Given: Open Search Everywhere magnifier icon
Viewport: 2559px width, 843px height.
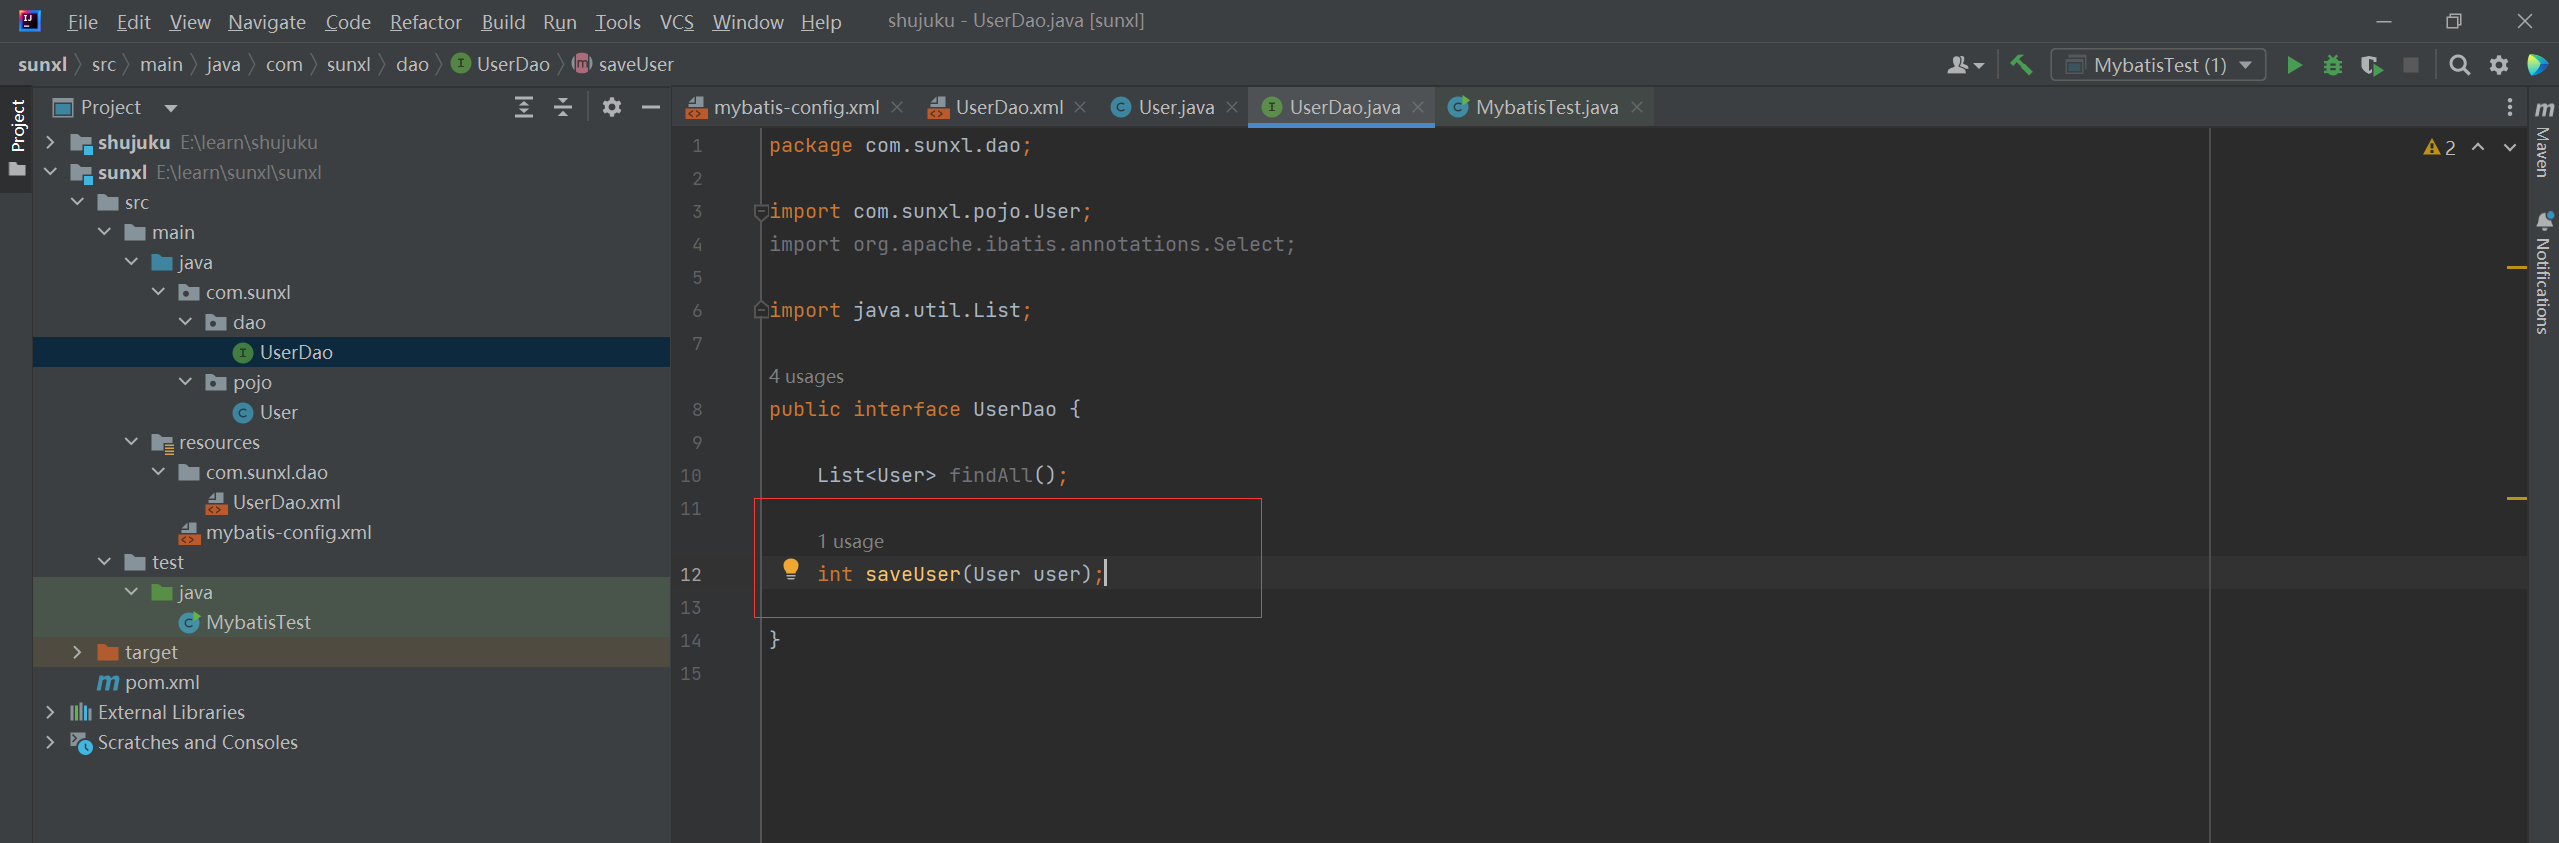Looking at the screenshot, I should point(2459,65).
